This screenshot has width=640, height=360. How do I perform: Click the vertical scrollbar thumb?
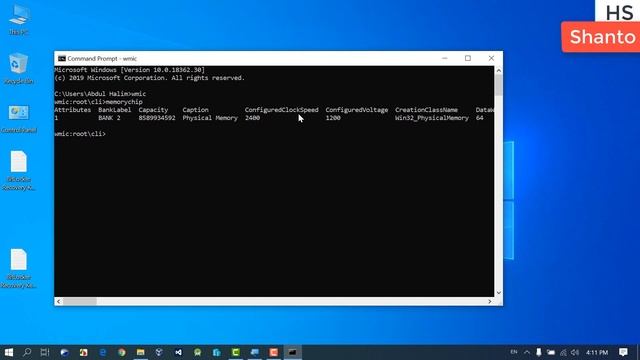click(x=498, y=85)
